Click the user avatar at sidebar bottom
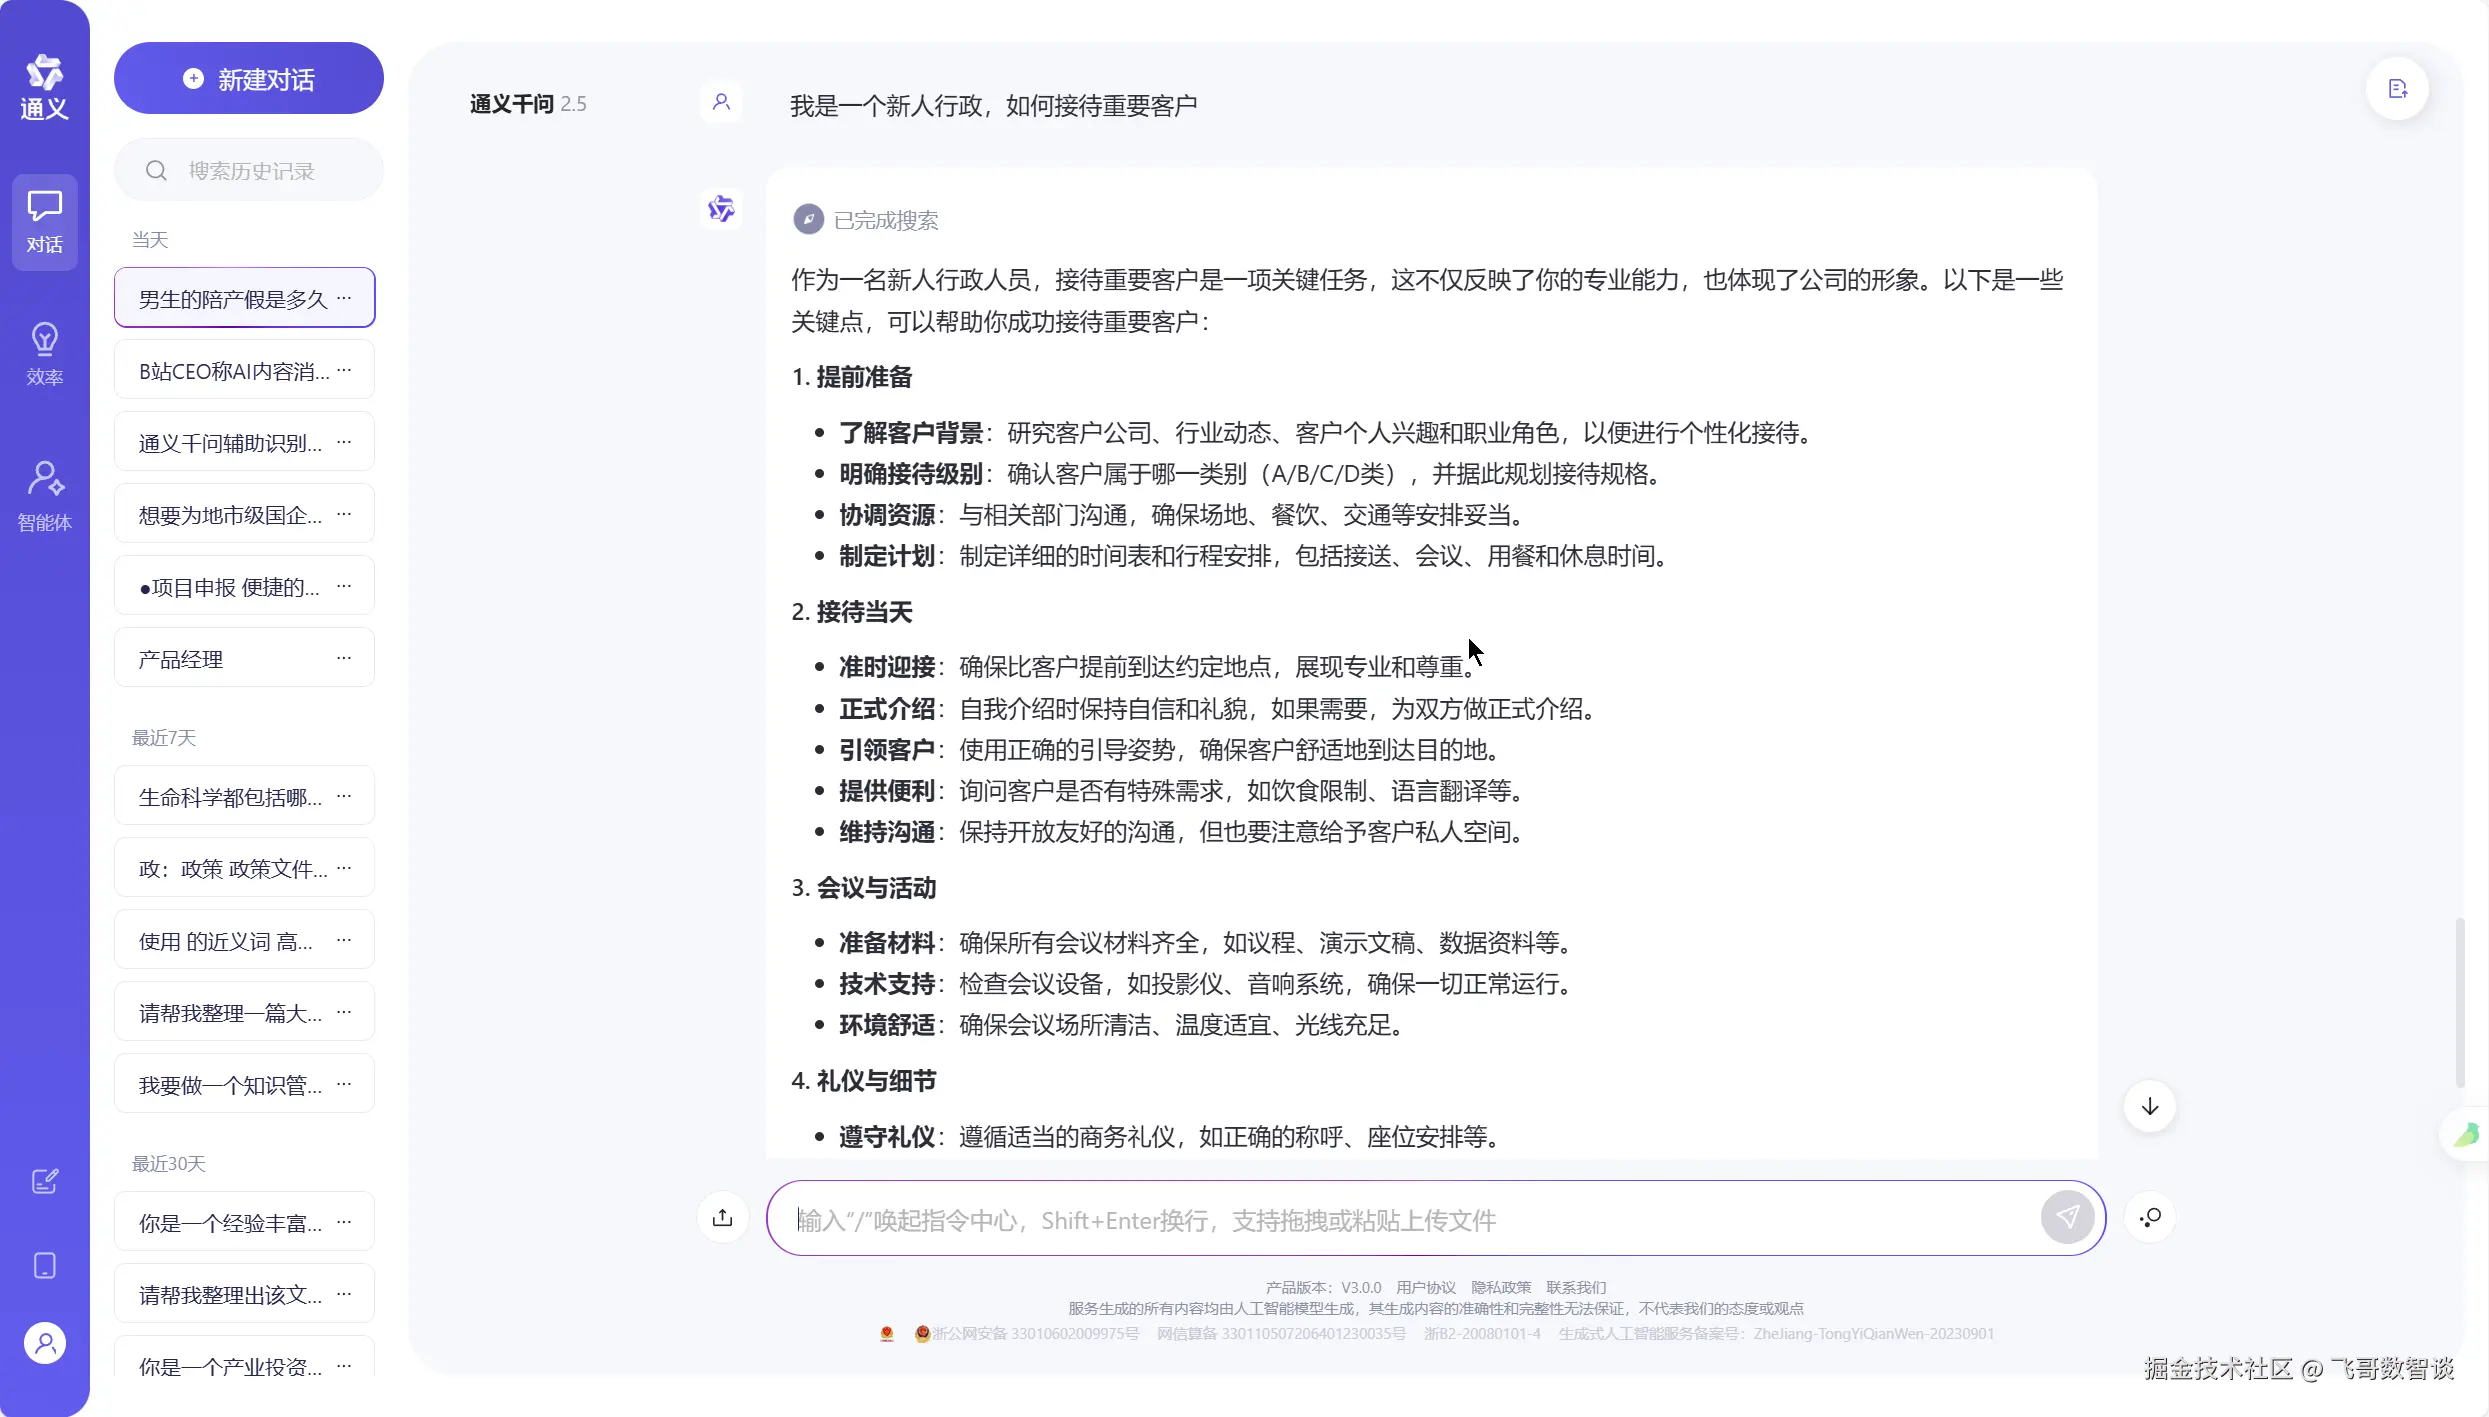Screen dimensions: 2489x1417 click(44, 1343)
